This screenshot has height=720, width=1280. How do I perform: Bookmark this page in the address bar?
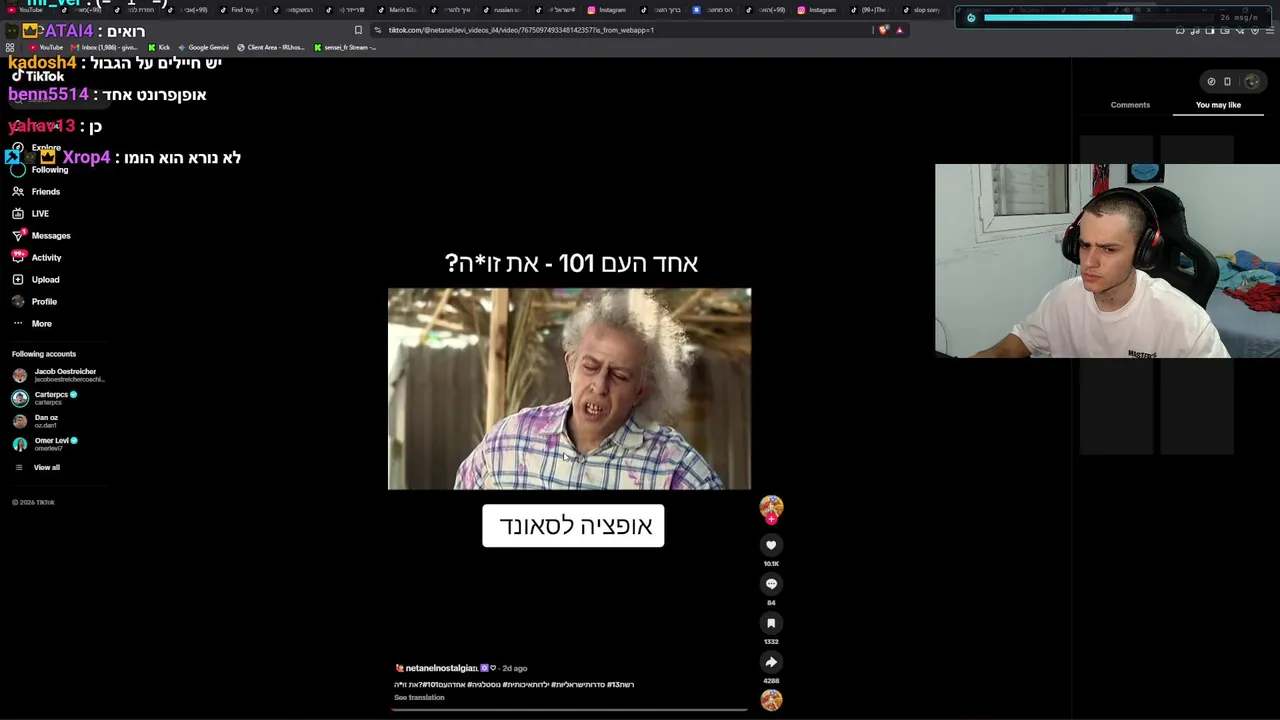[358, 30]
